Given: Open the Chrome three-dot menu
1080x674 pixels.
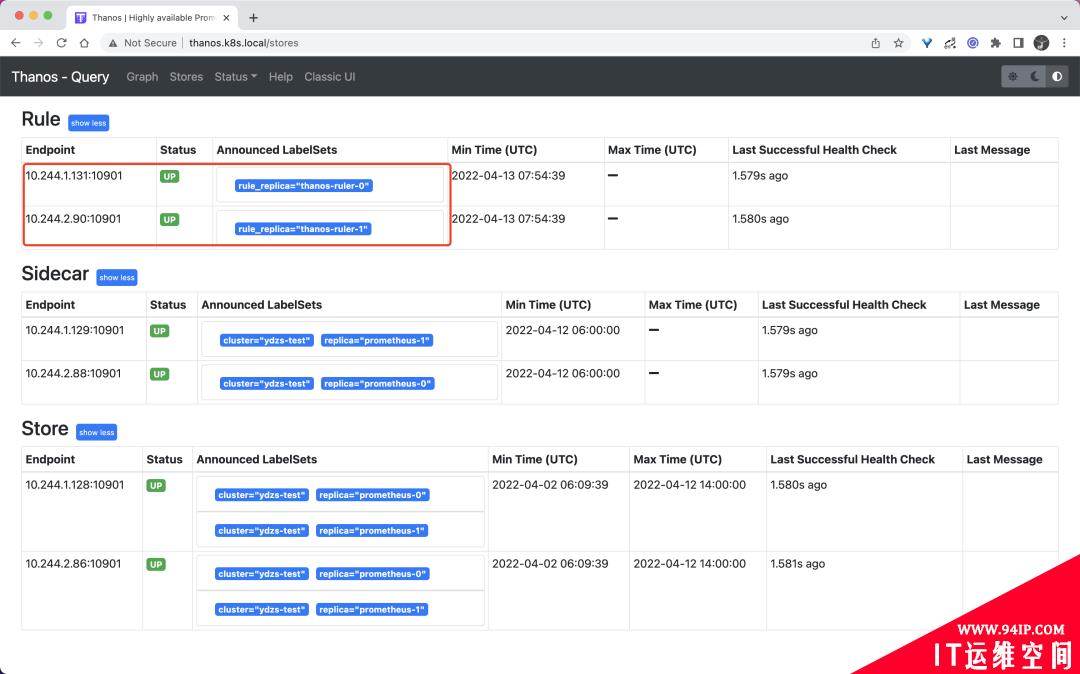Looking at the screenshot, I should [x=1064, y=43].
